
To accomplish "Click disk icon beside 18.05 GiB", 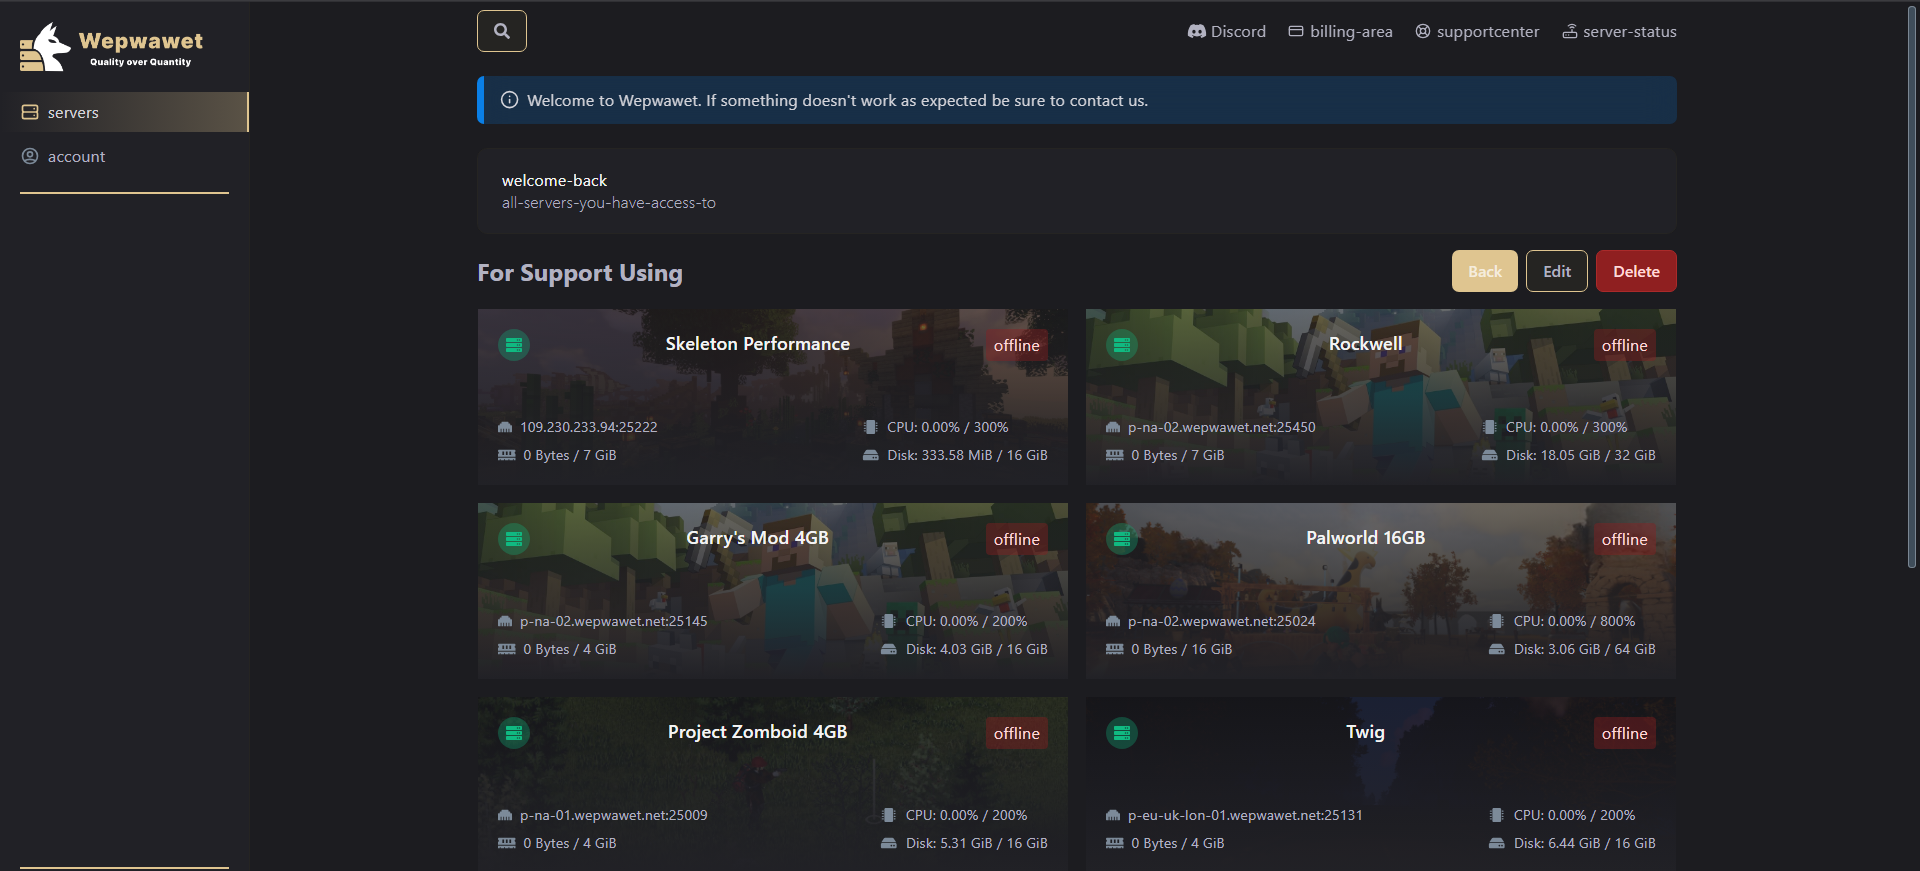I will coord(1490,455).
